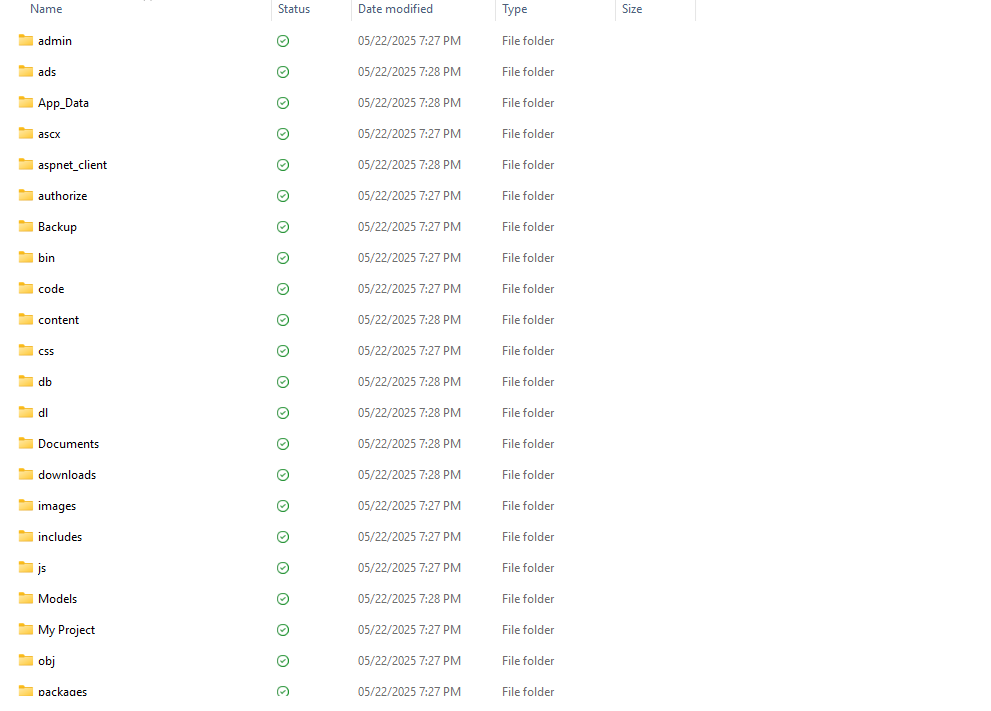Click the Size column header
The image size is (991, 711).
[x=632, y=9]
